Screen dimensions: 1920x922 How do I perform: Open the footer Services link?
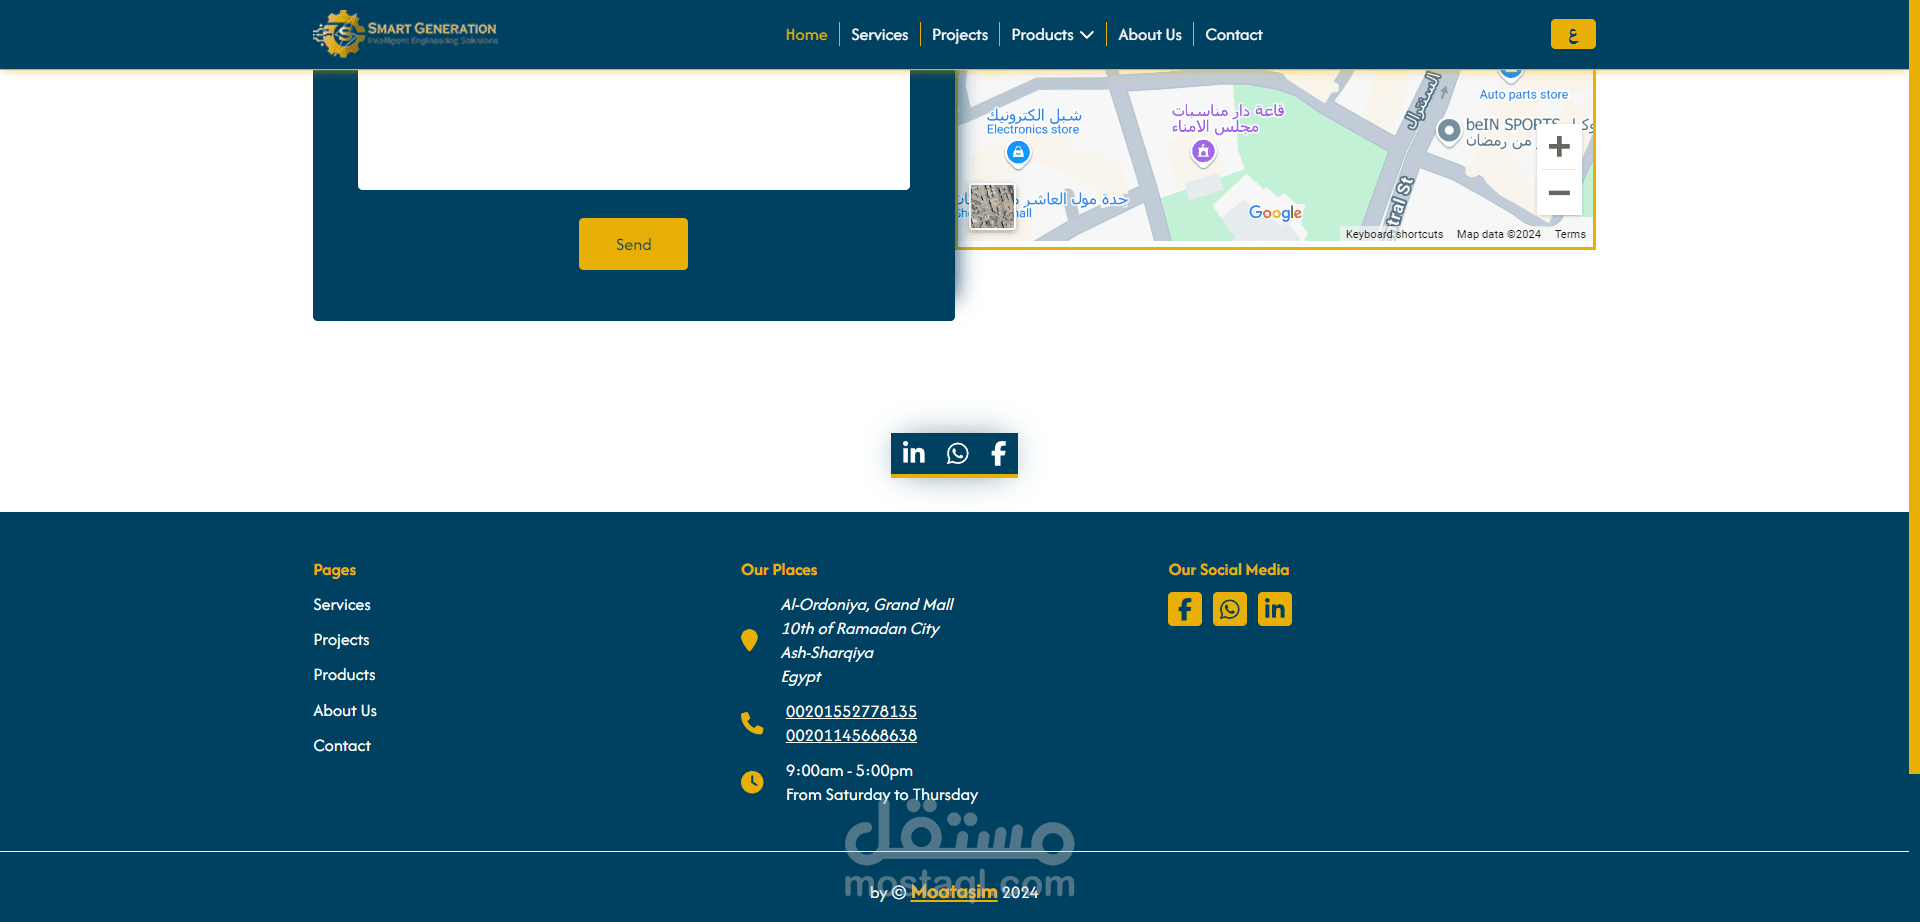[x=342, y=605]
